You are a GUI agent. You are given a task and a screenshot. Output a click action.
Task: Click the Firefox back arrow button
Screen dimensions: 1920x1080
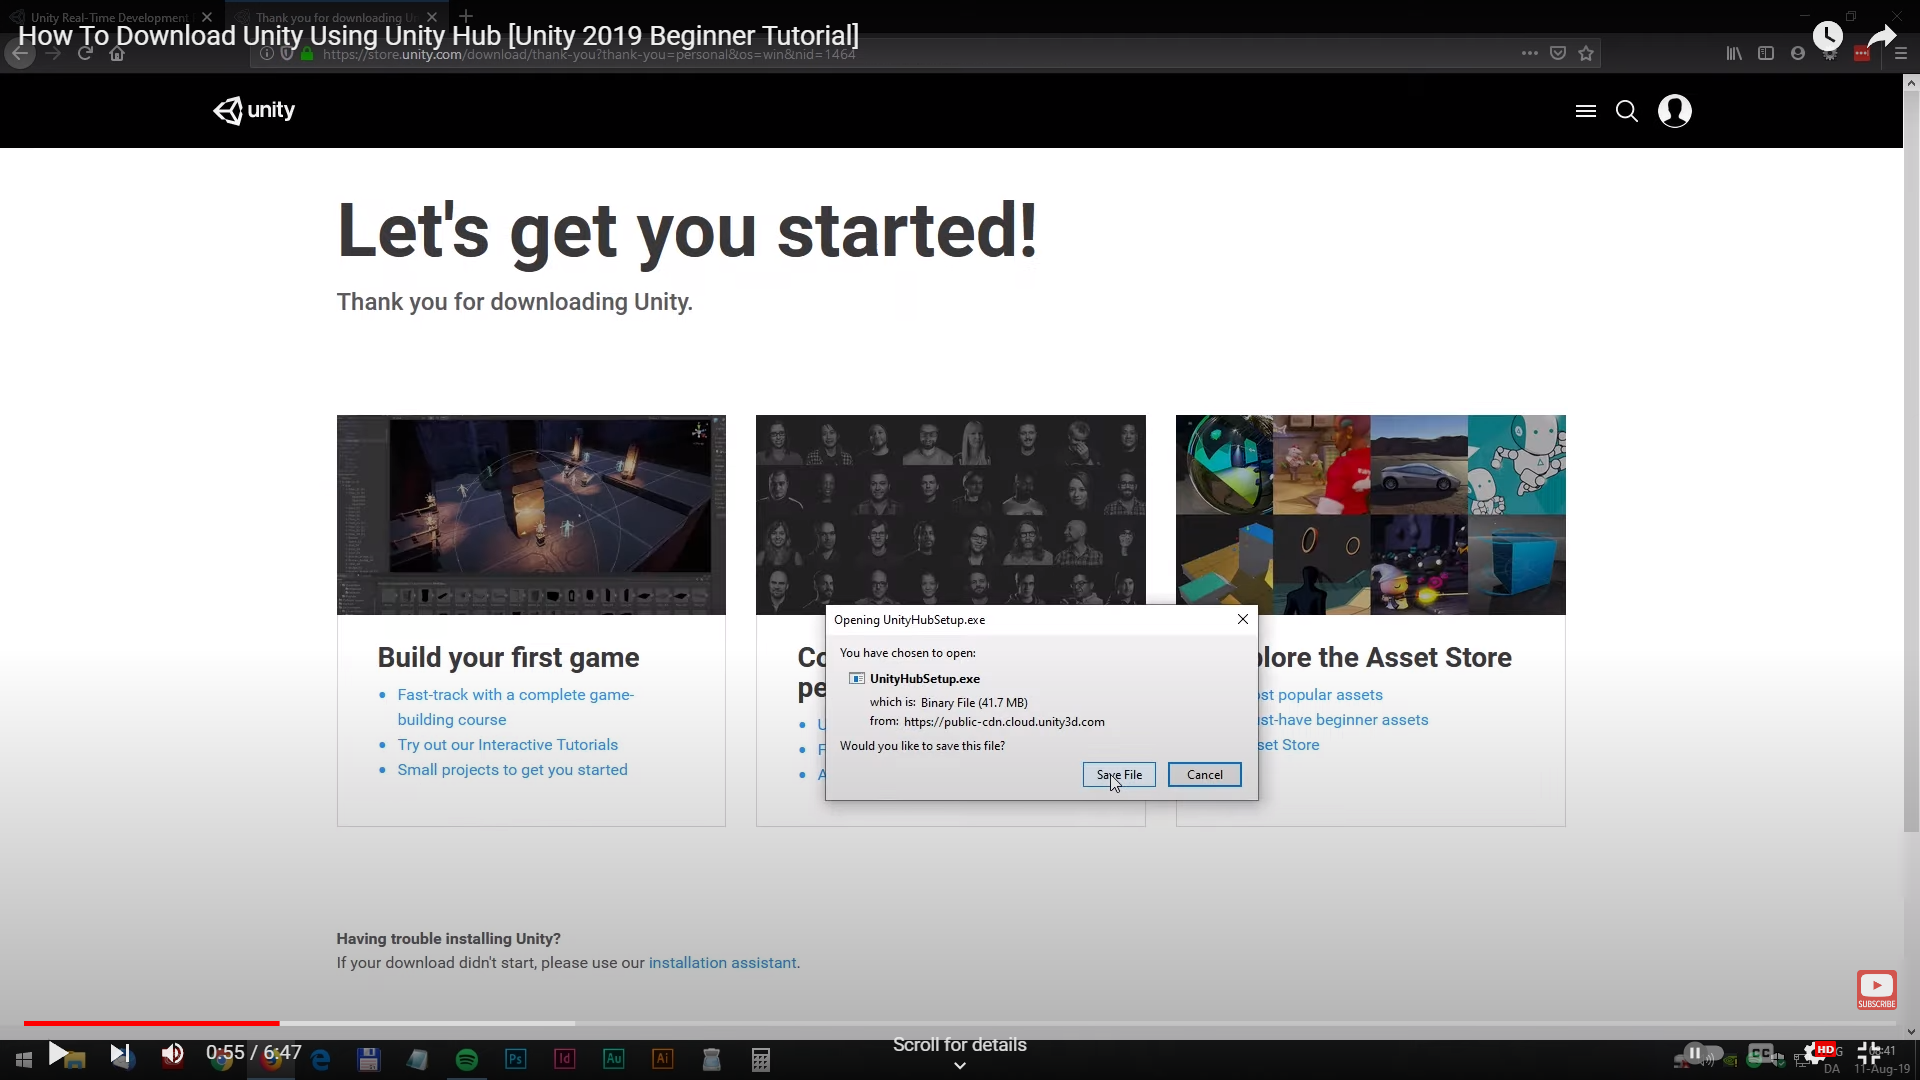(20, 54)
